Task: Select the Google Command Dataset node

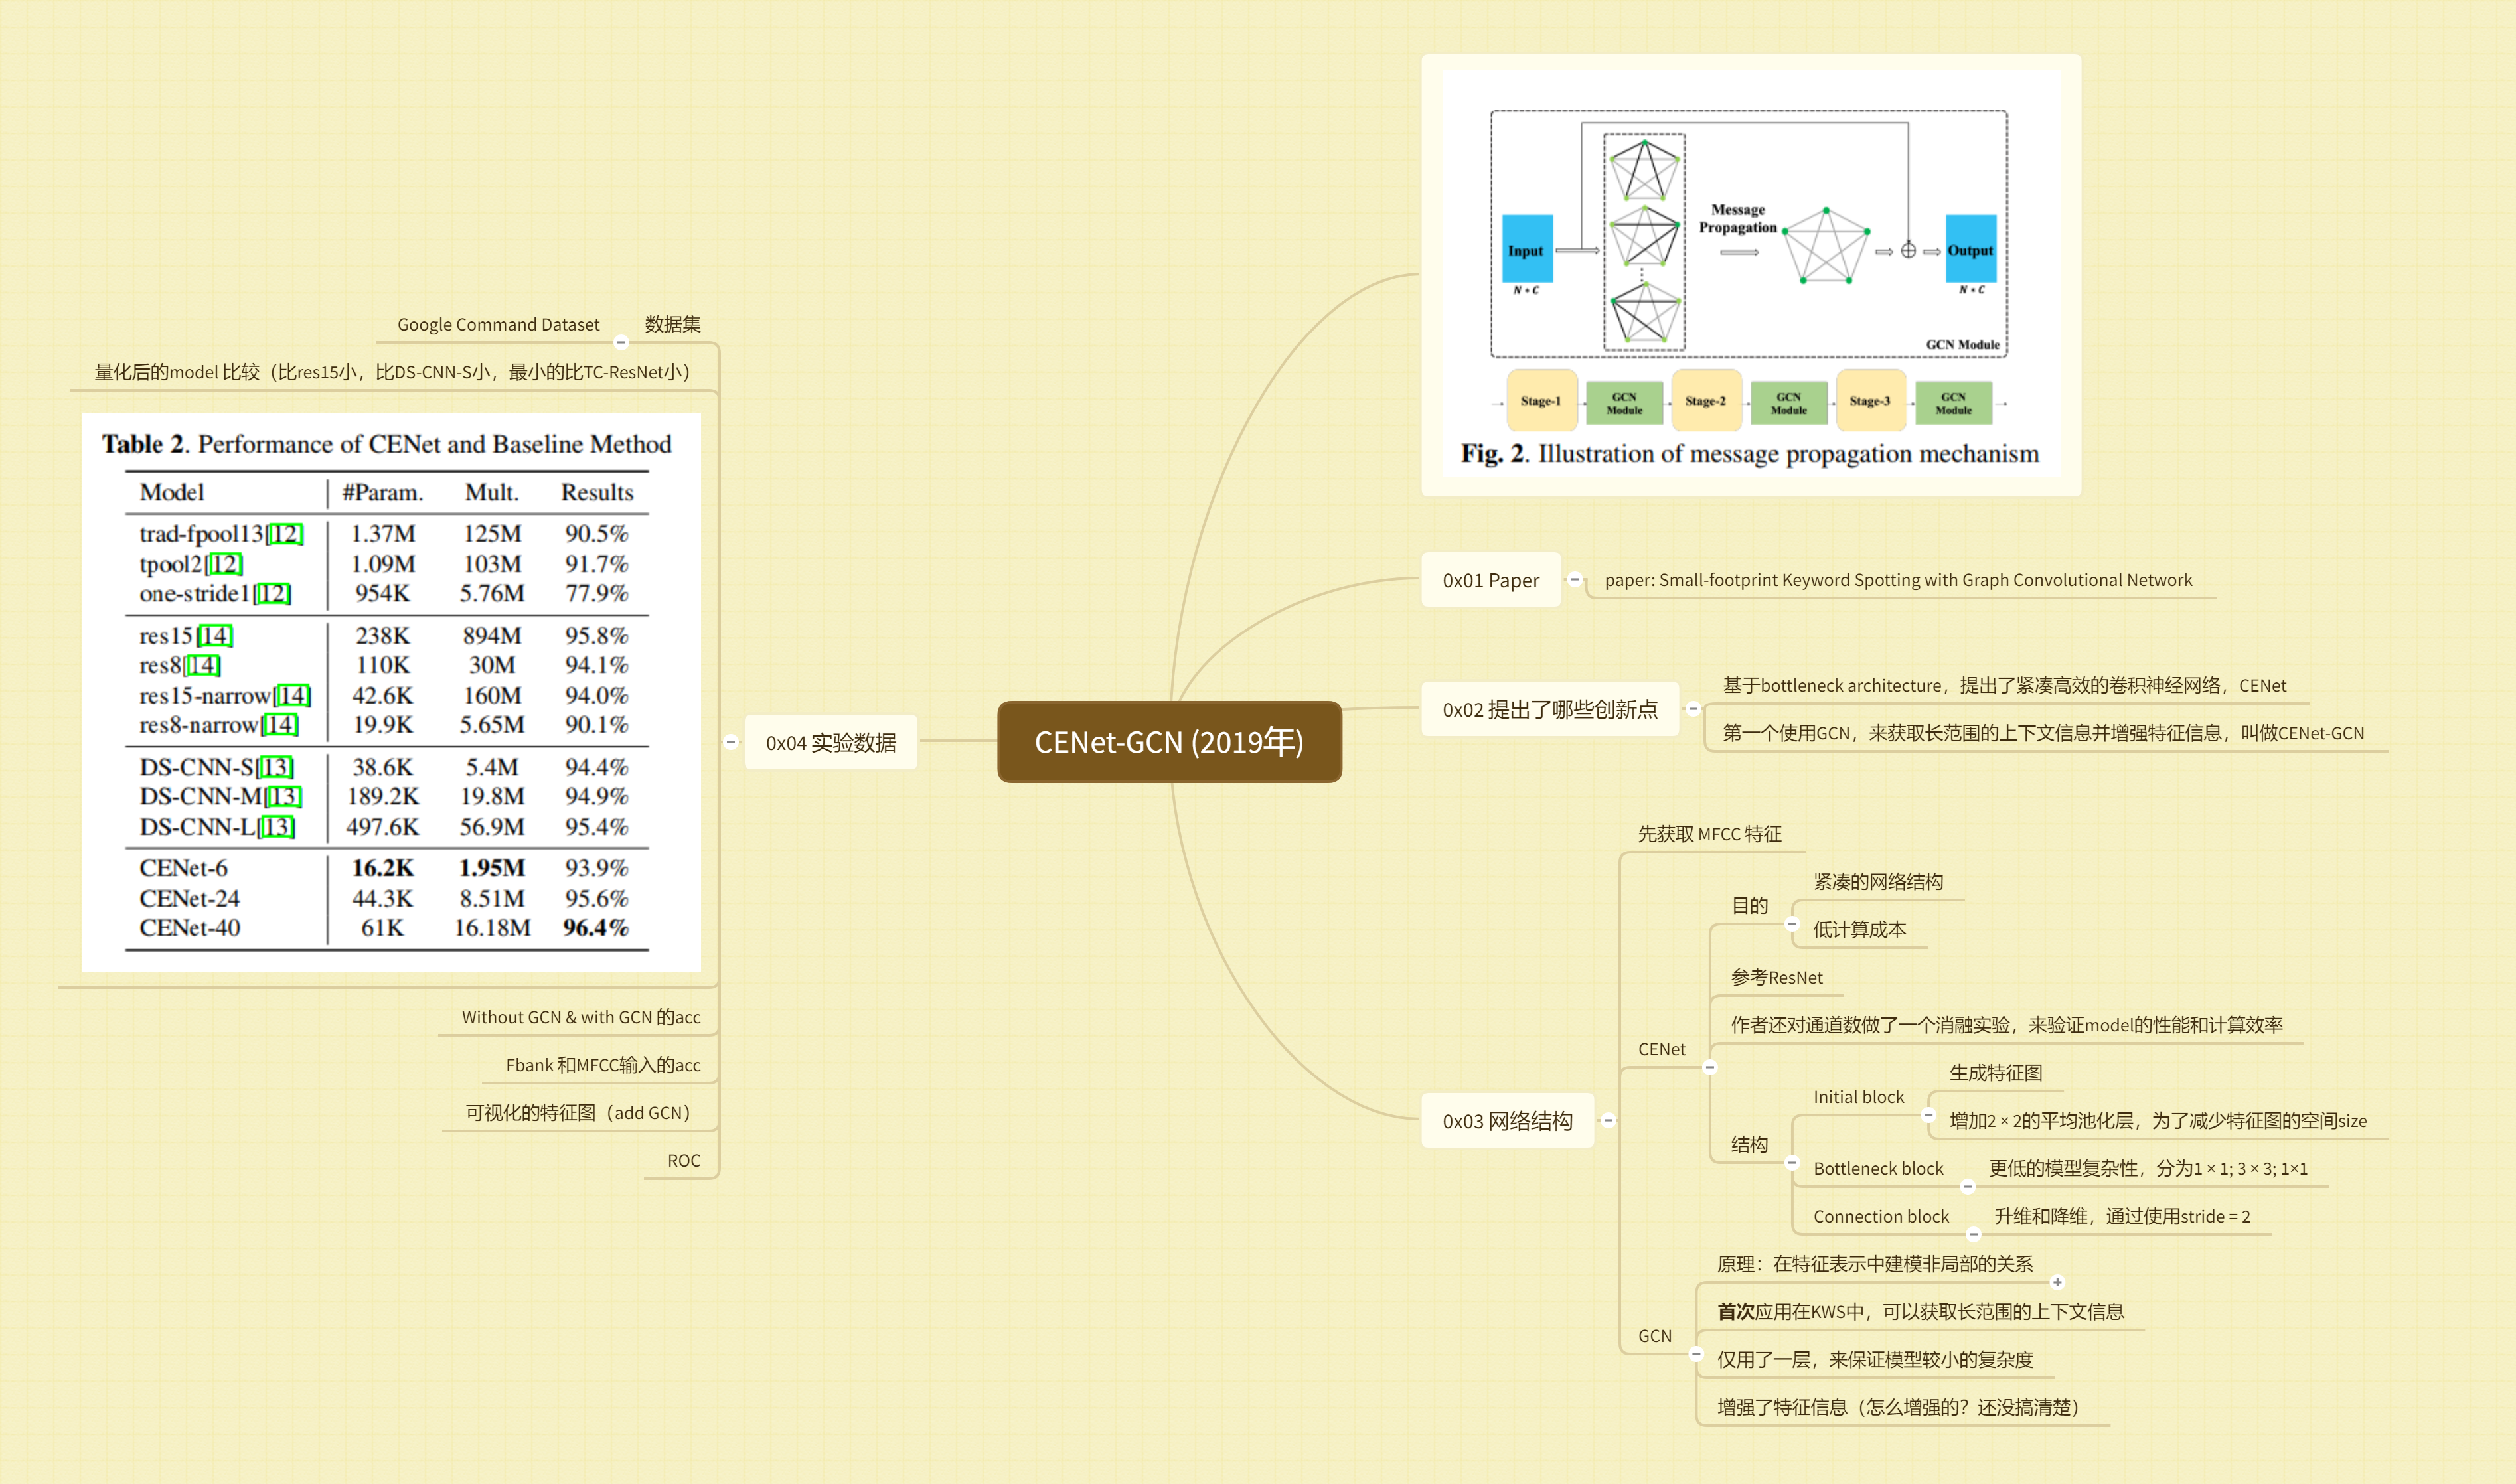Action: 498,324
